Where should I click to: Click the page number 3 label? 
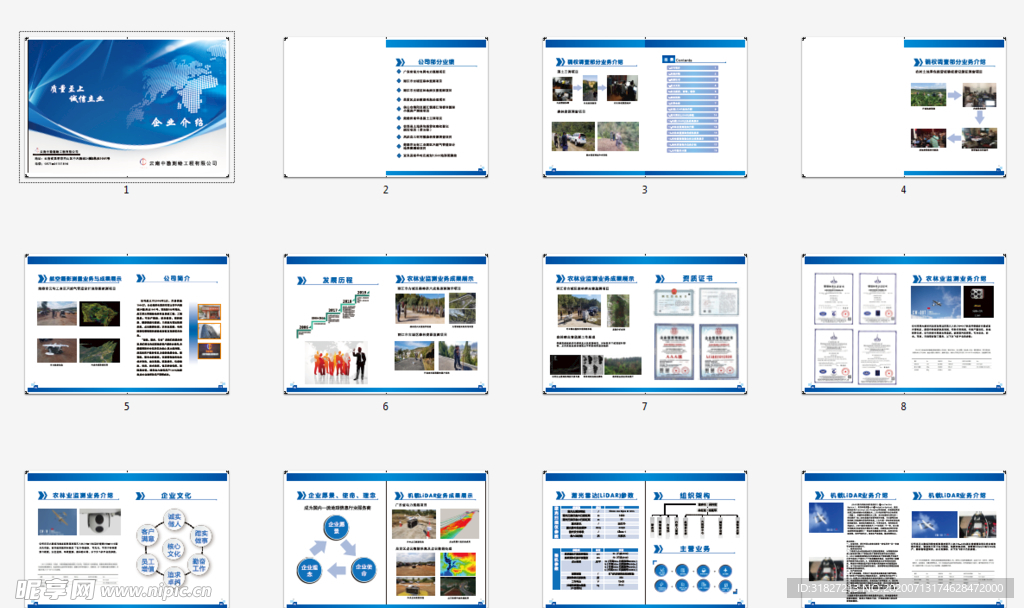[x=644, y=189]
